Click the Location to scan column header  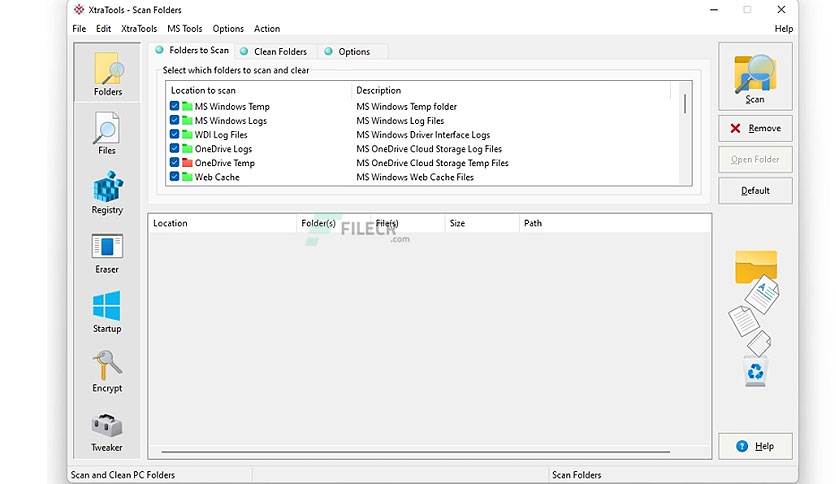pos(259,91)
